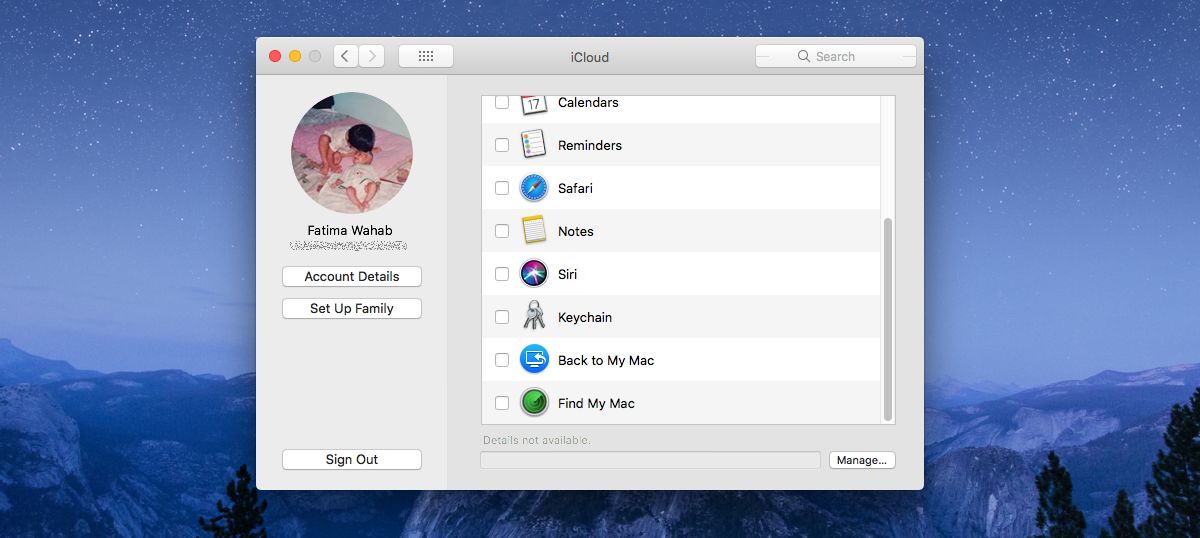Enable the Reminders checkbox
1200x538 pixels.
coord(502,145)
